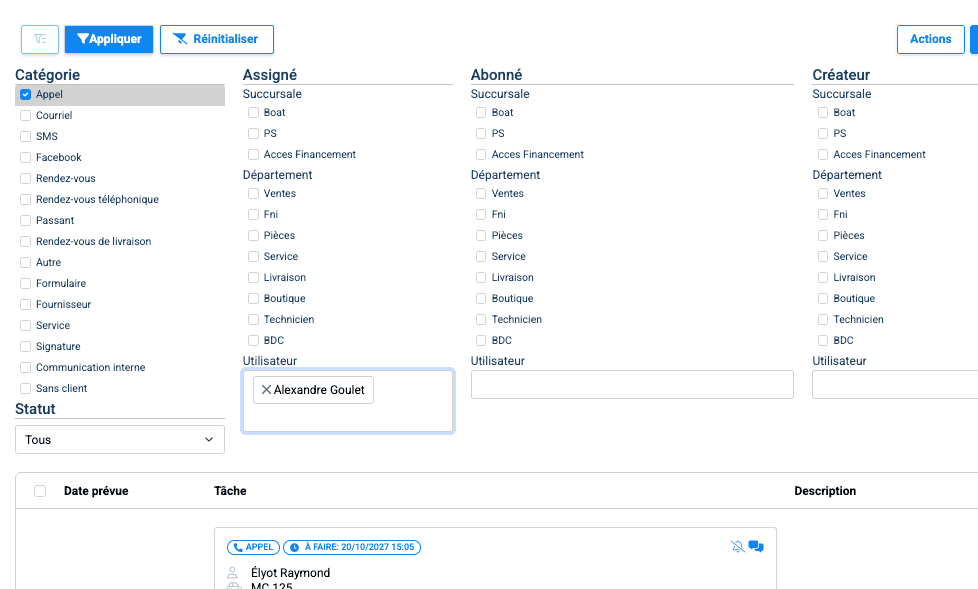This screenshot has width=978, height=589.
Task: Click the Date prévue column header
Action: pyautogui.click(x=96, y=491)
